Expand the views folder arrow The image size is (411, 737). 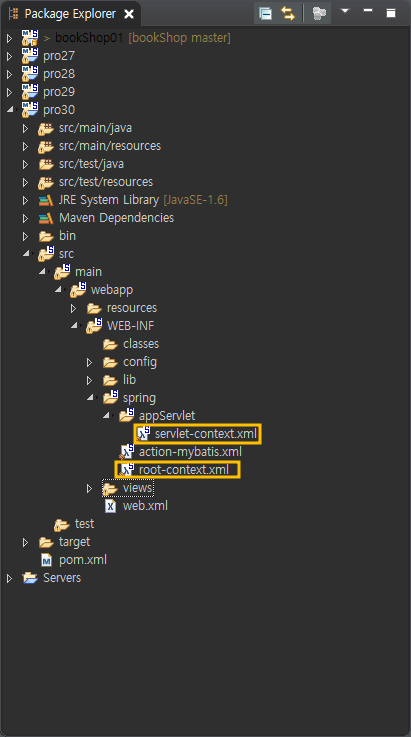pyautogui.click(x=89, y=488)
